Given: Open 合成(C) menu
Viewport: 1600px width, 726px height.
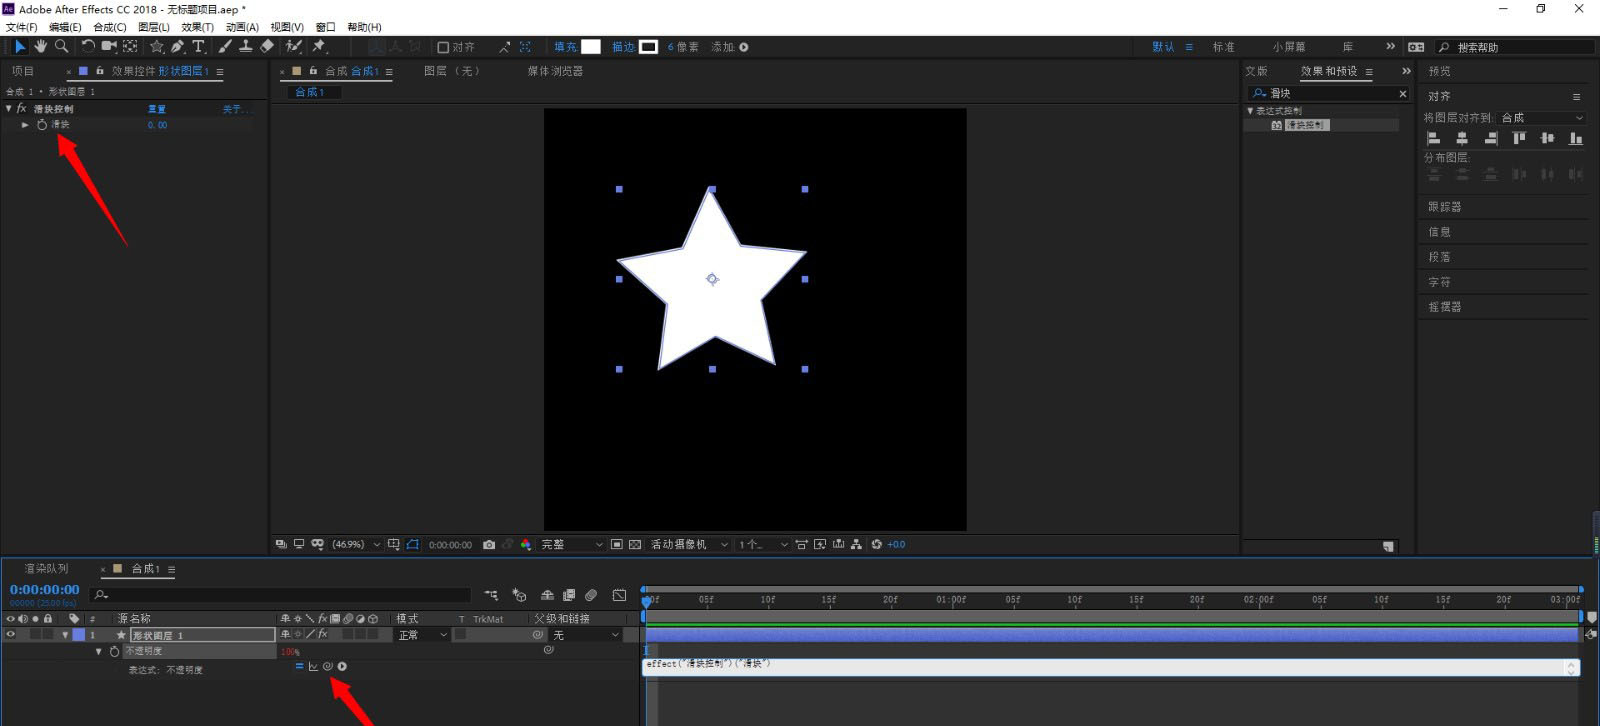Looking at the screenshot, I should tap(110, 27).
